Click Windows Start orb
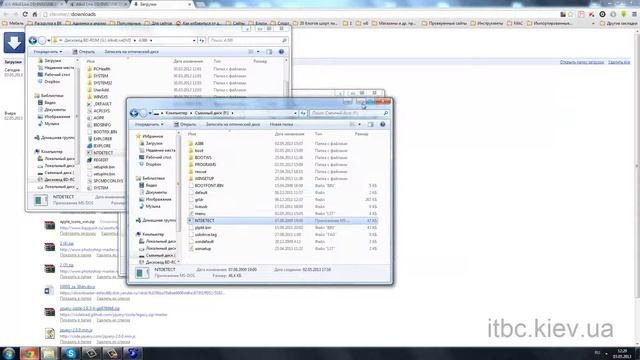 pos(9,353)
